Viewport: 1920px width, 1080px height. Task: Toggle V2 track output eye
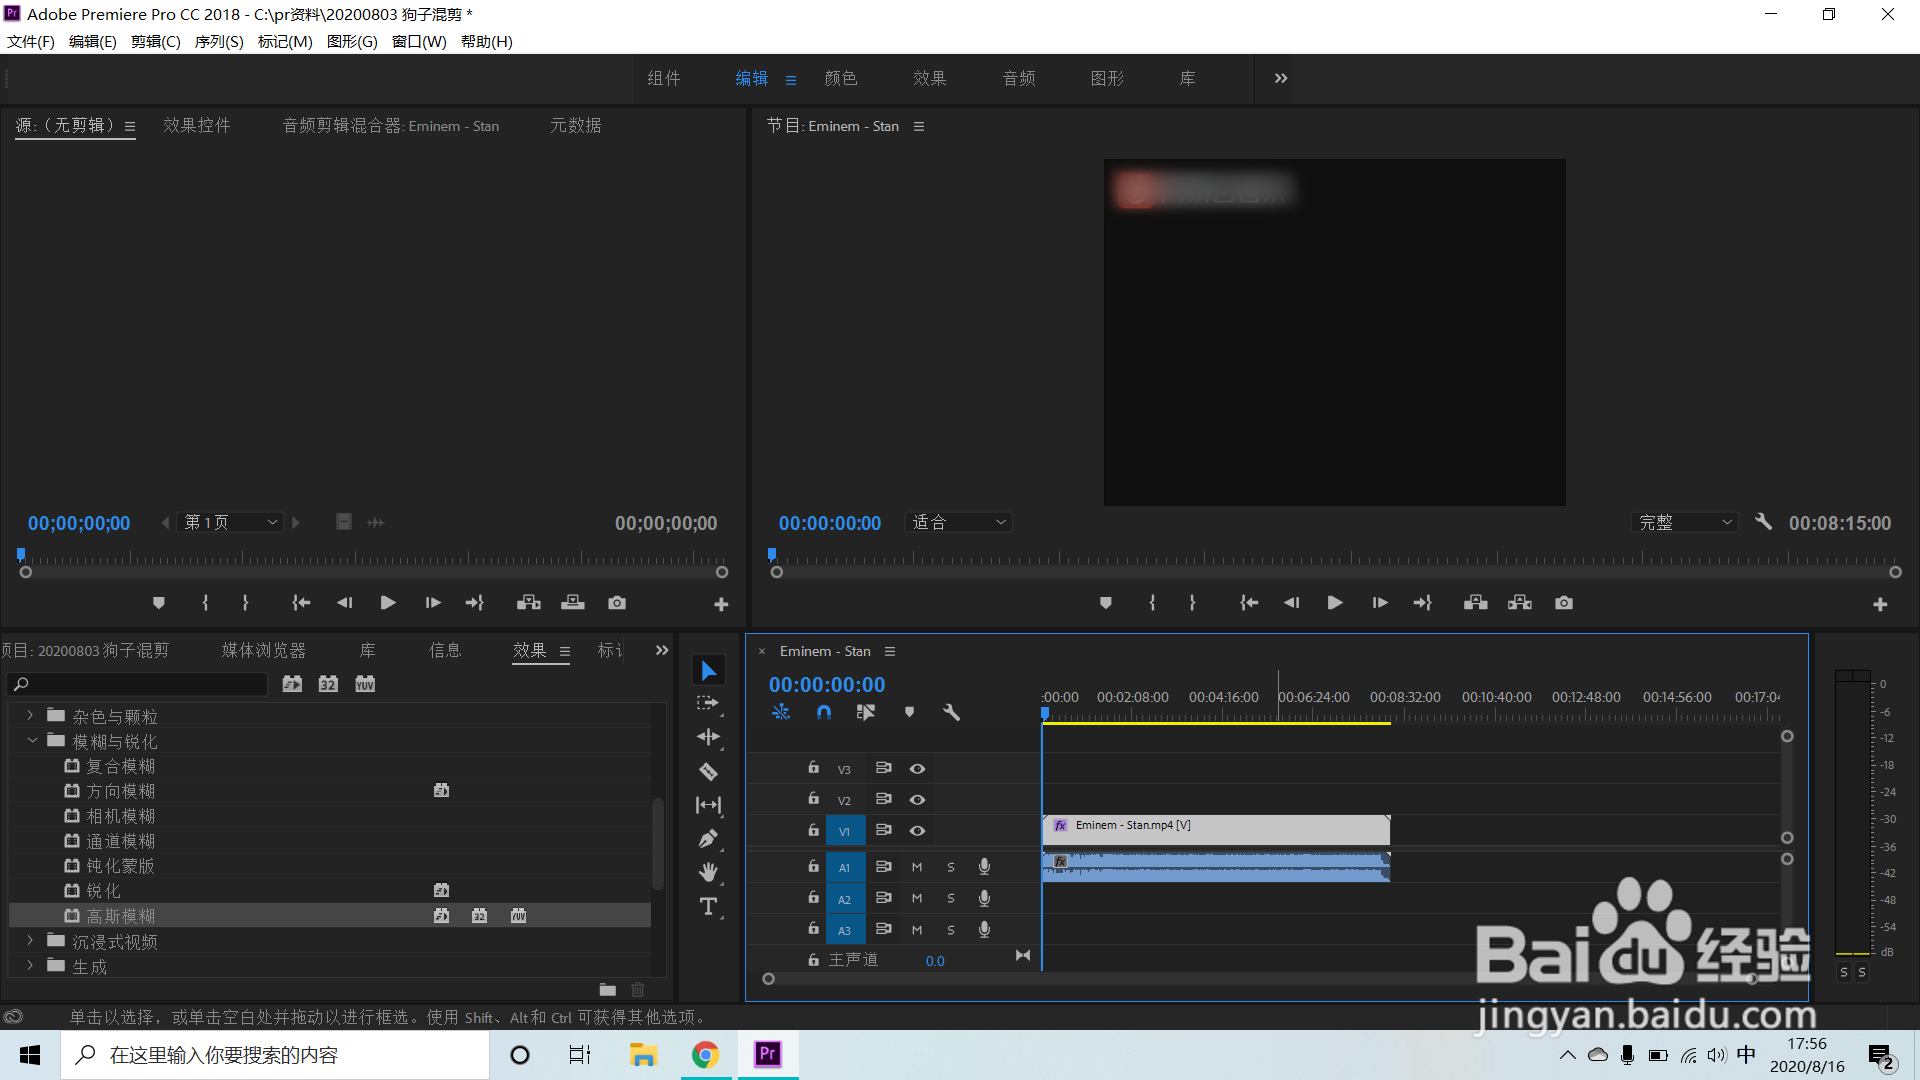pyautogui.click(x=917, y=800)
